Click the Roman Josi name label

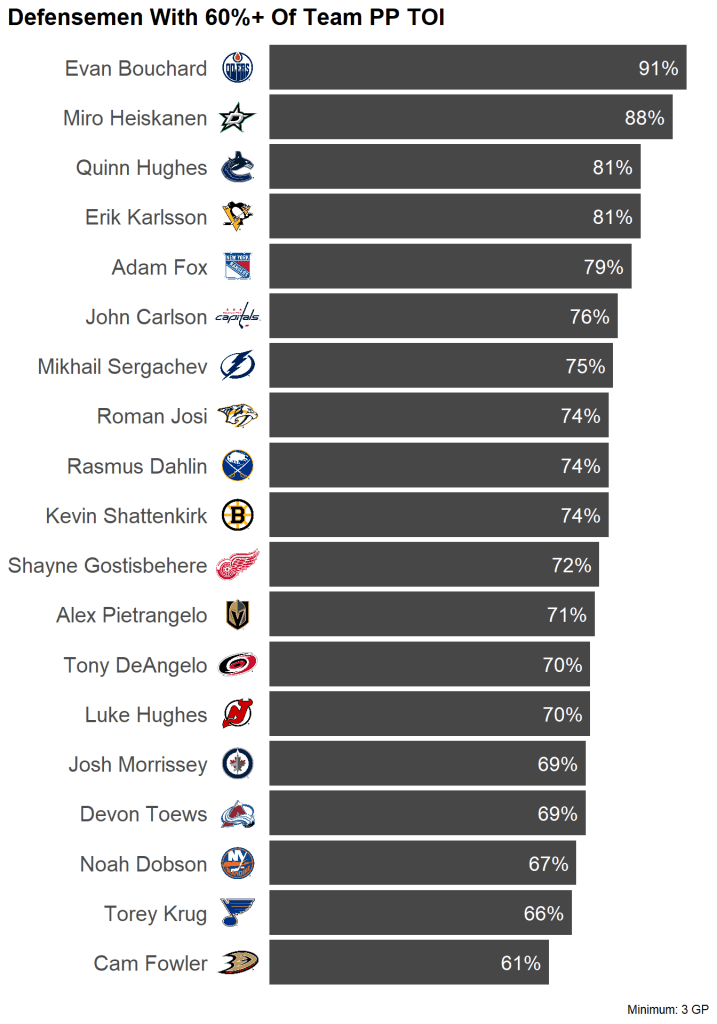tap(152, 416)
